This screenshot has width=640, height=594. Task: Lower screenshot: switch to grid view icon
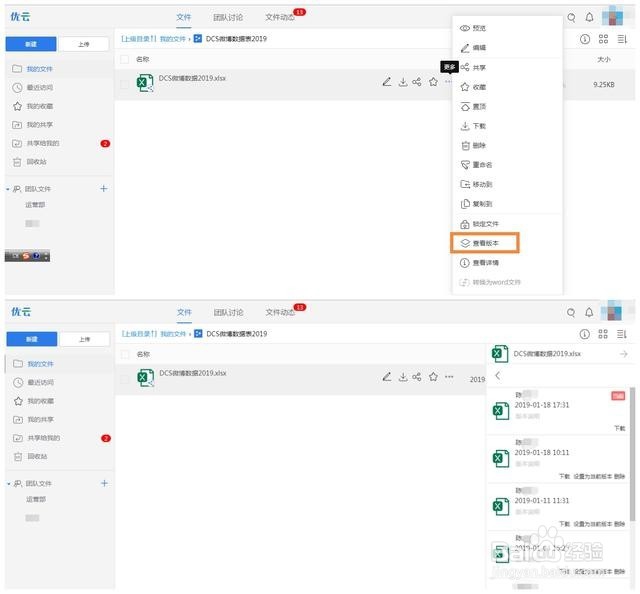click(603, 334)
